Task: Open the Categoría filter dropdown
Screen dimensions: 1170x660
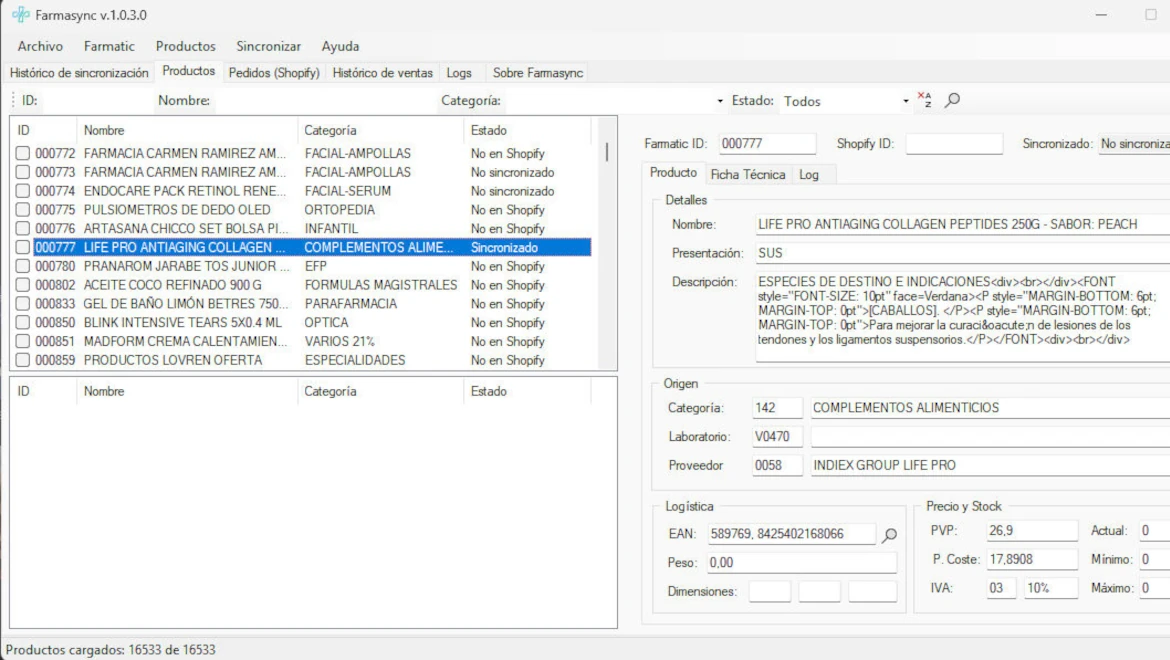Action: 719,101
